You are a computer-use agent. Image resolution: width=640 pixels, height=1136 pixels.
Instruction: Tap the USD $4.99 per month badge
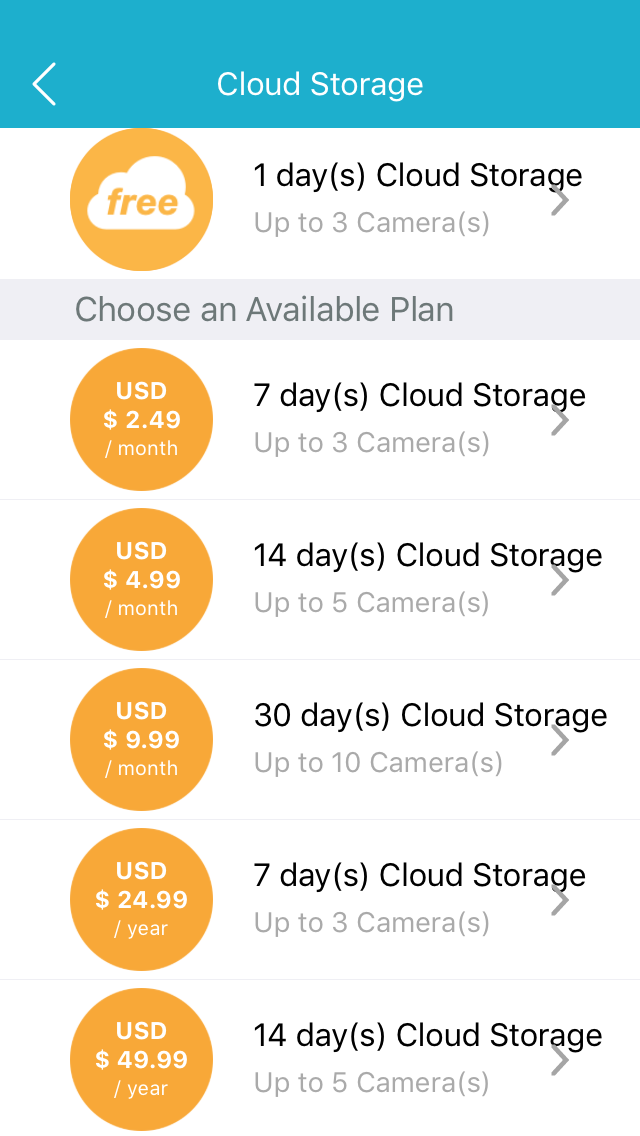point(141,580)
